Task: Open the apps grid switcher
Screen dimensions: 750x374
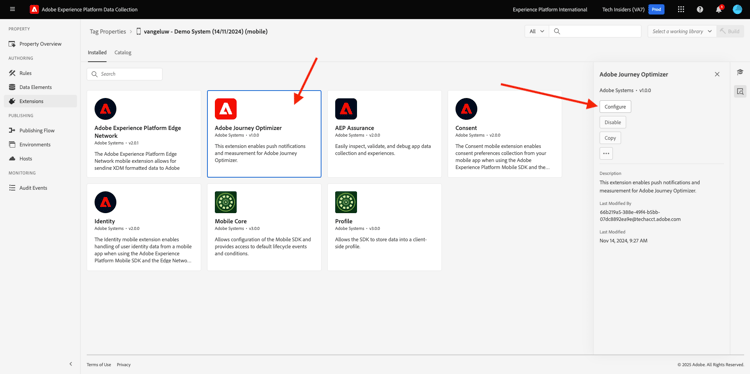Action: 681,9
